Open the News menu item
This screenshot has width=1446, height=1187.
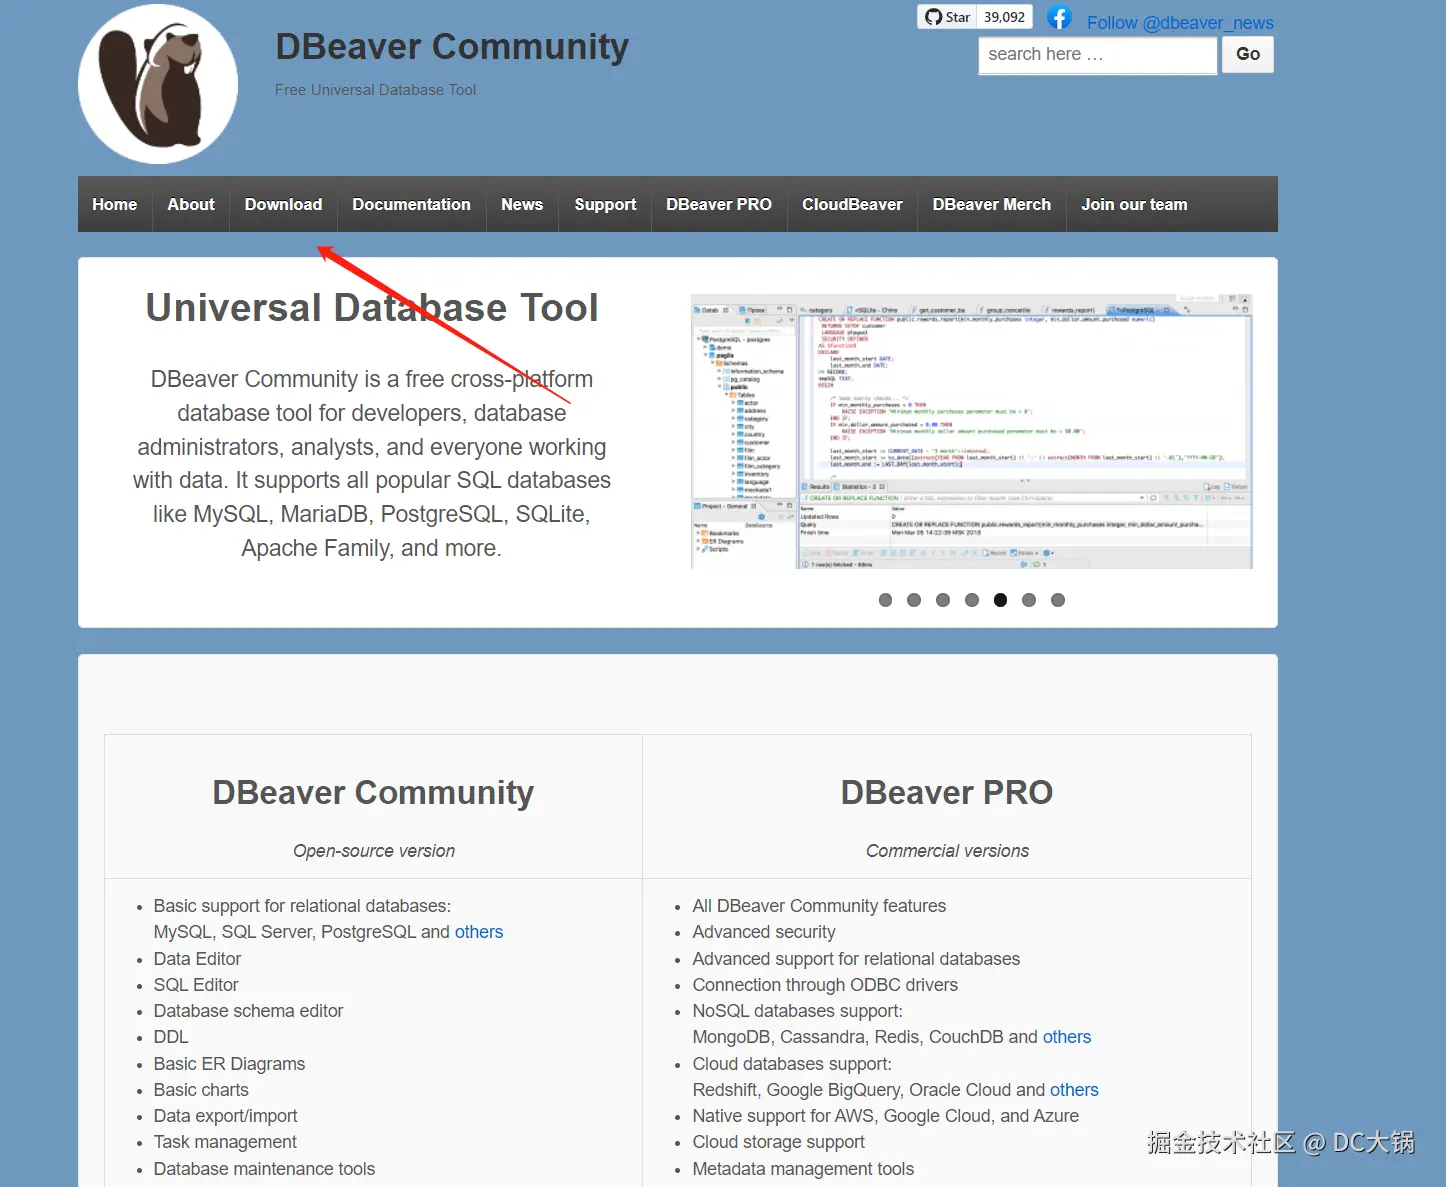(522, 204)
